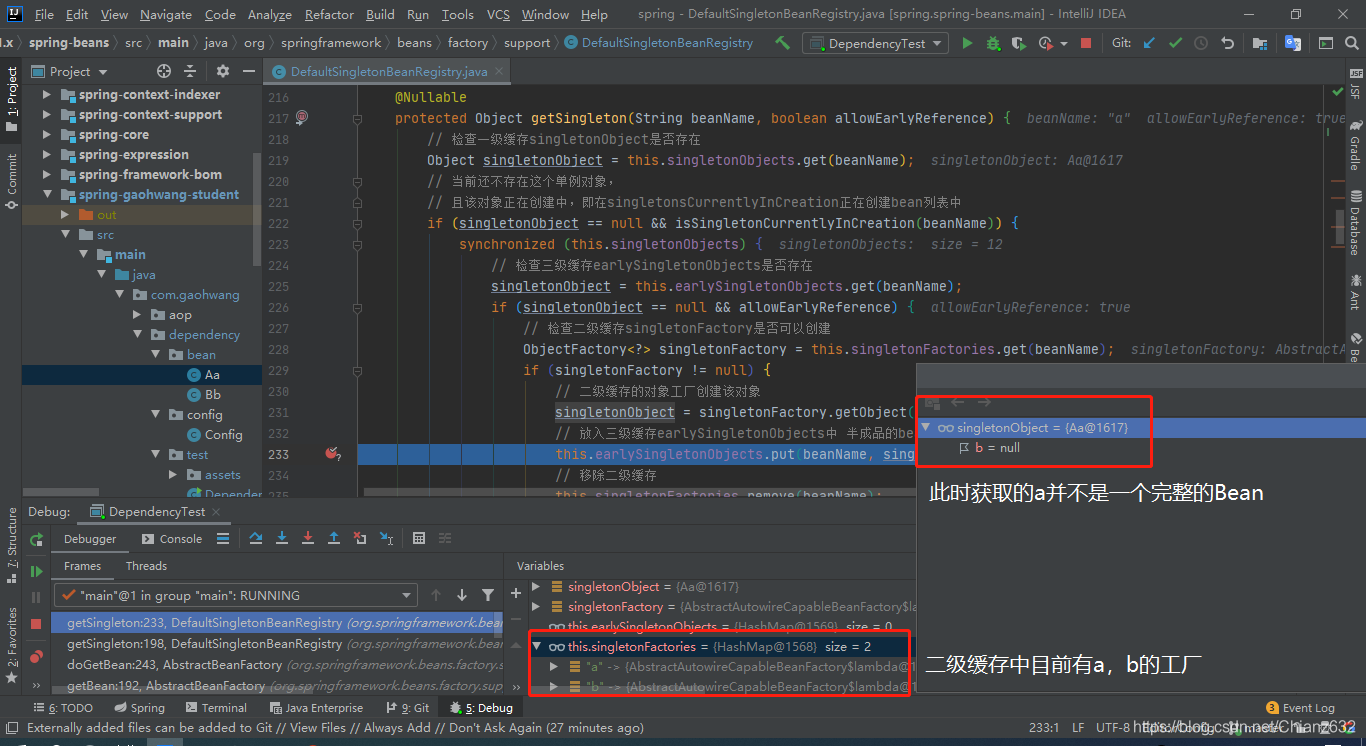The width and height of the screenshot is (1366, 746).
Task: Collapse the dependency package node
Action: coord(138,335)
